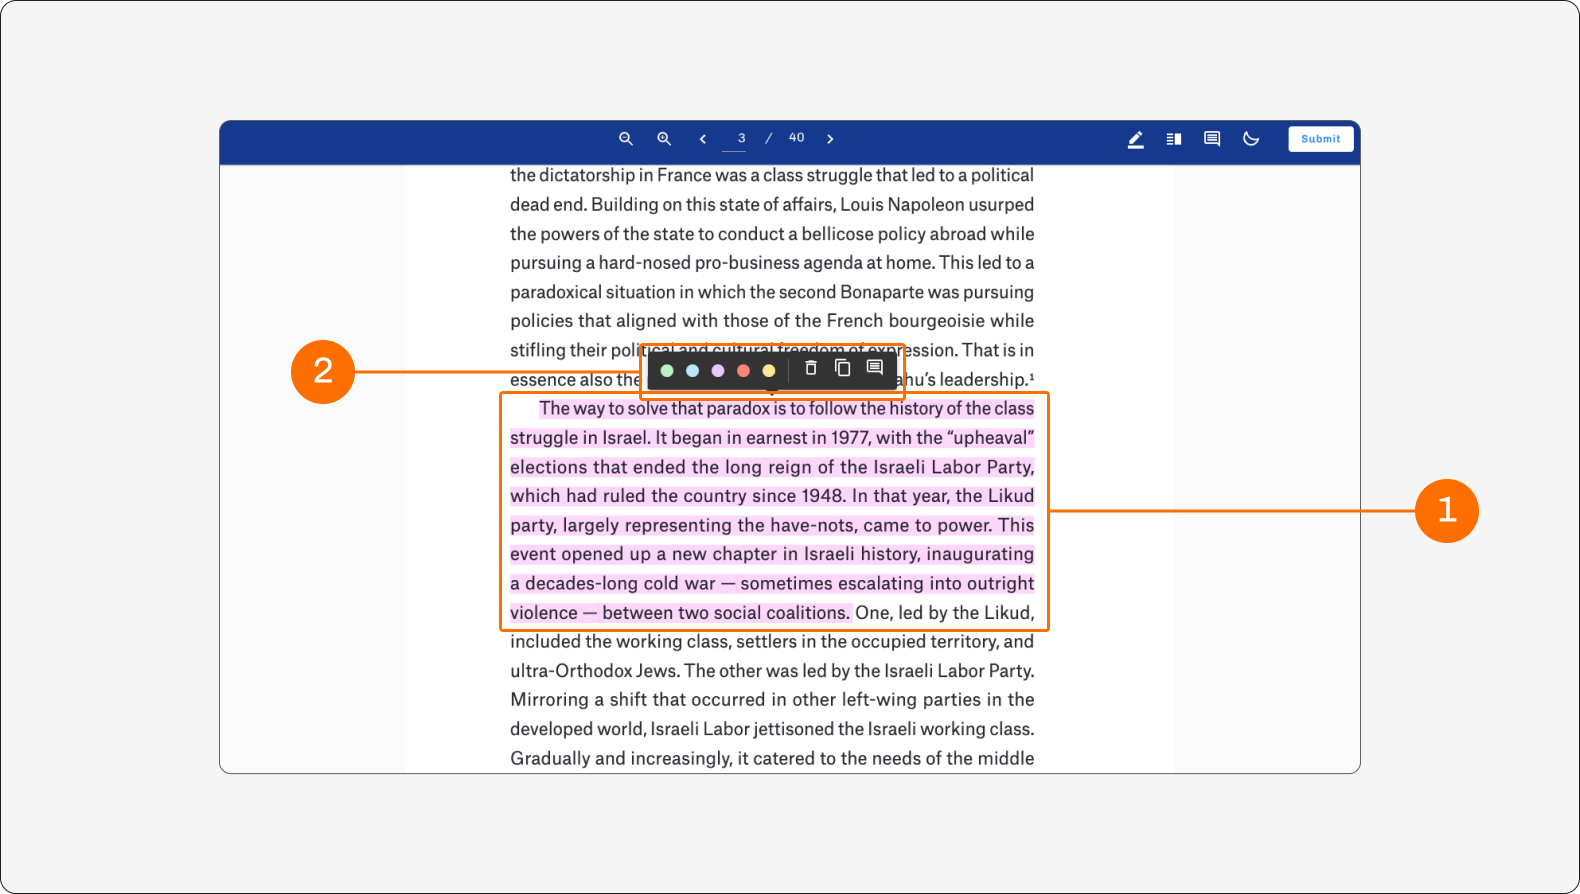Toggle dark mode with the moon icon
This screenshot has width=1580, height=894.
1251,139
